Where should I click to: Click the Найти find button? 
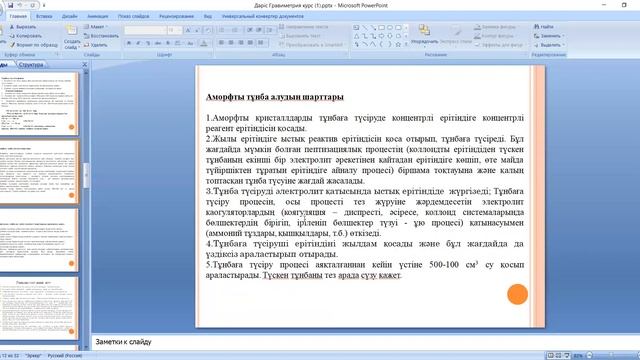click(x=544, y=27)
